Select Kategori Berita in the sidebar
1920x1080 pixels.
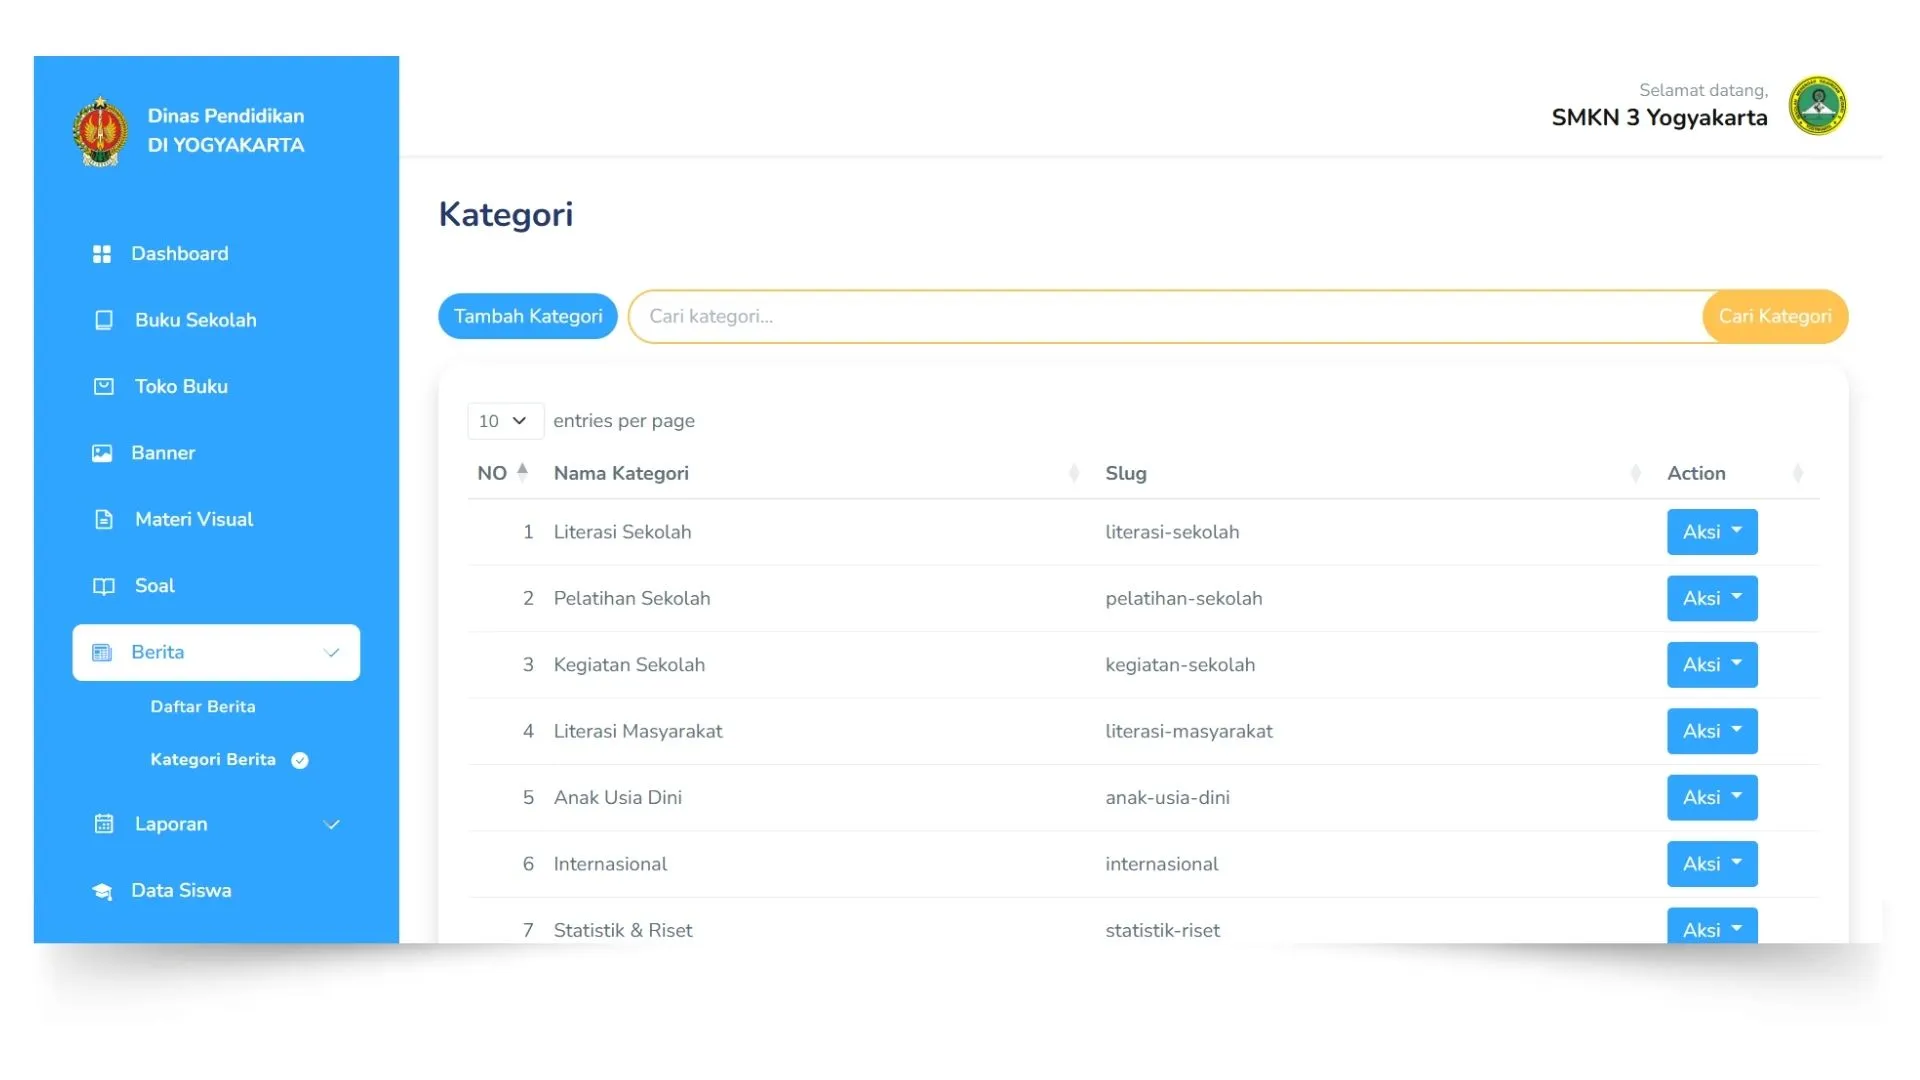213,759
